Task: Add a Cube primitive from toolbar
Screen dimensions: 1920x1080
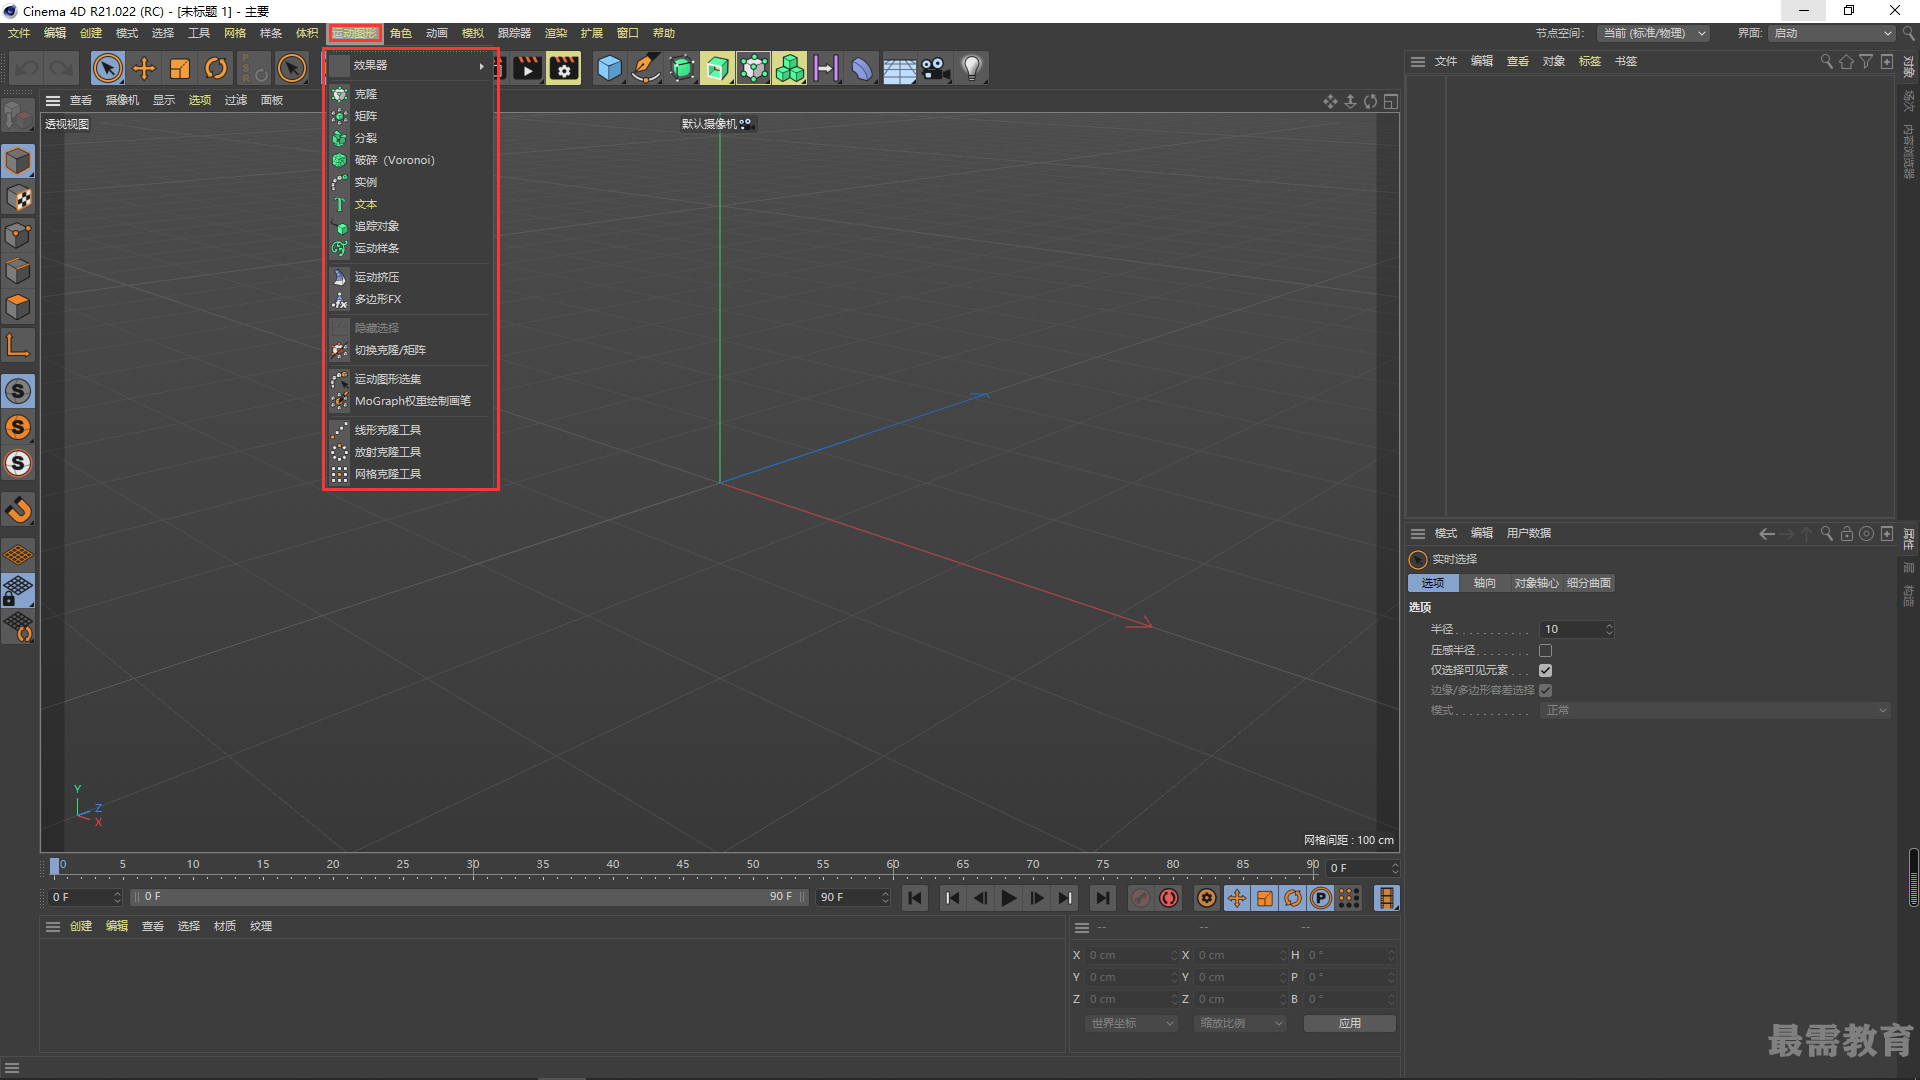Action: (609, 68)
